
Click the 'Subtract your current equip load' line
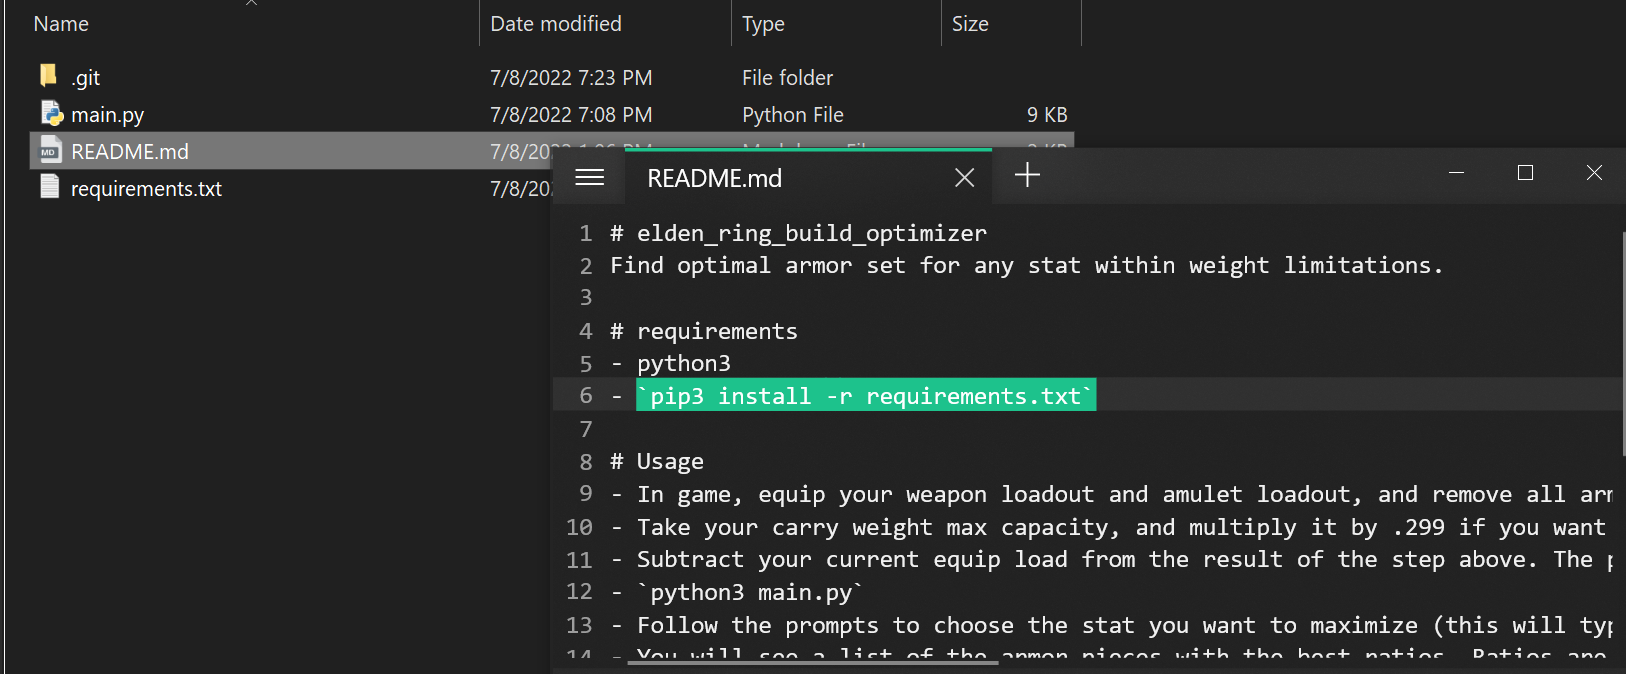1111,560
